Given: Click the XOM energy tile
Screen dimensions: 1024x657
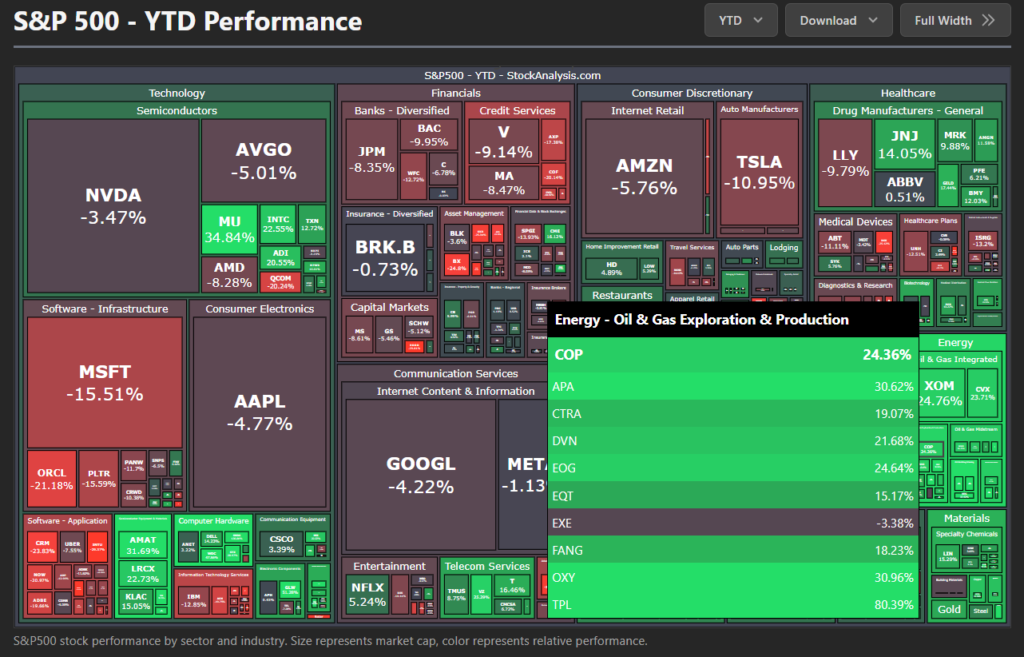Looking at the screenshot, I should (939, 393).
